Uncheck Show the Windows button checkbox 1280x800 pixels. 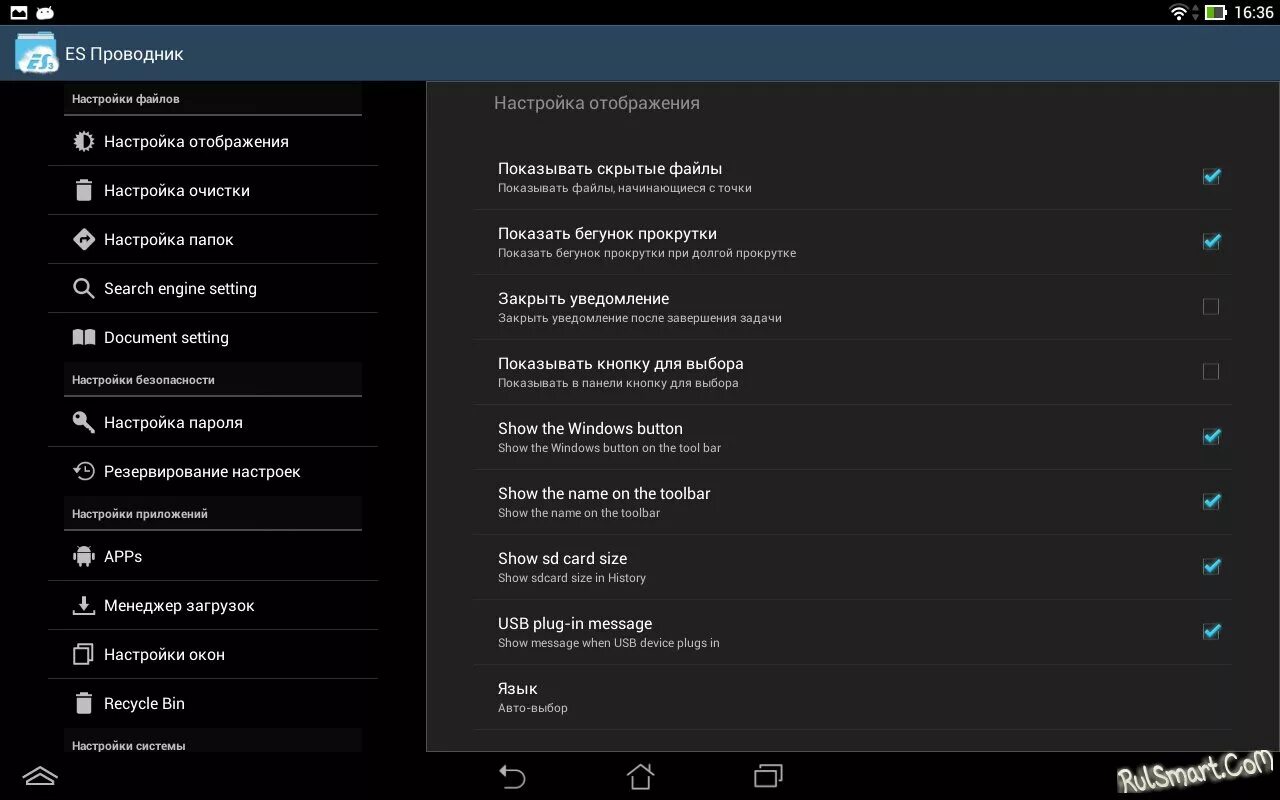click(1211, 436)
